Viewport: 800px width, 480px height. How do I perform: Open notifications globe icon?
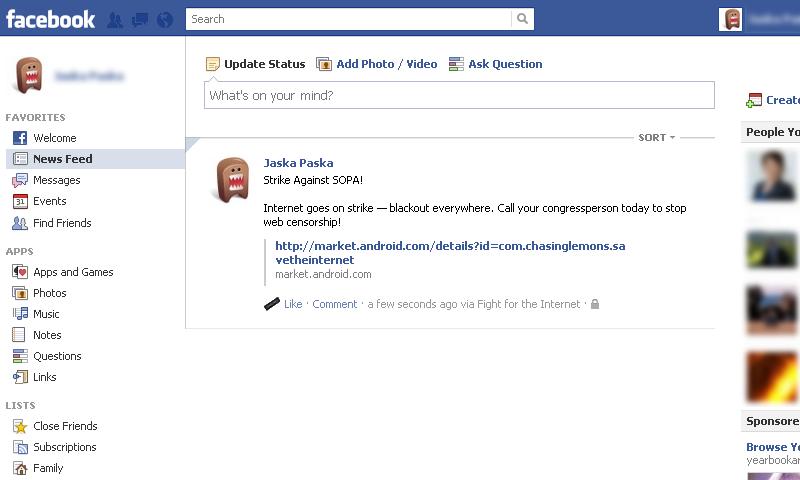165,20
